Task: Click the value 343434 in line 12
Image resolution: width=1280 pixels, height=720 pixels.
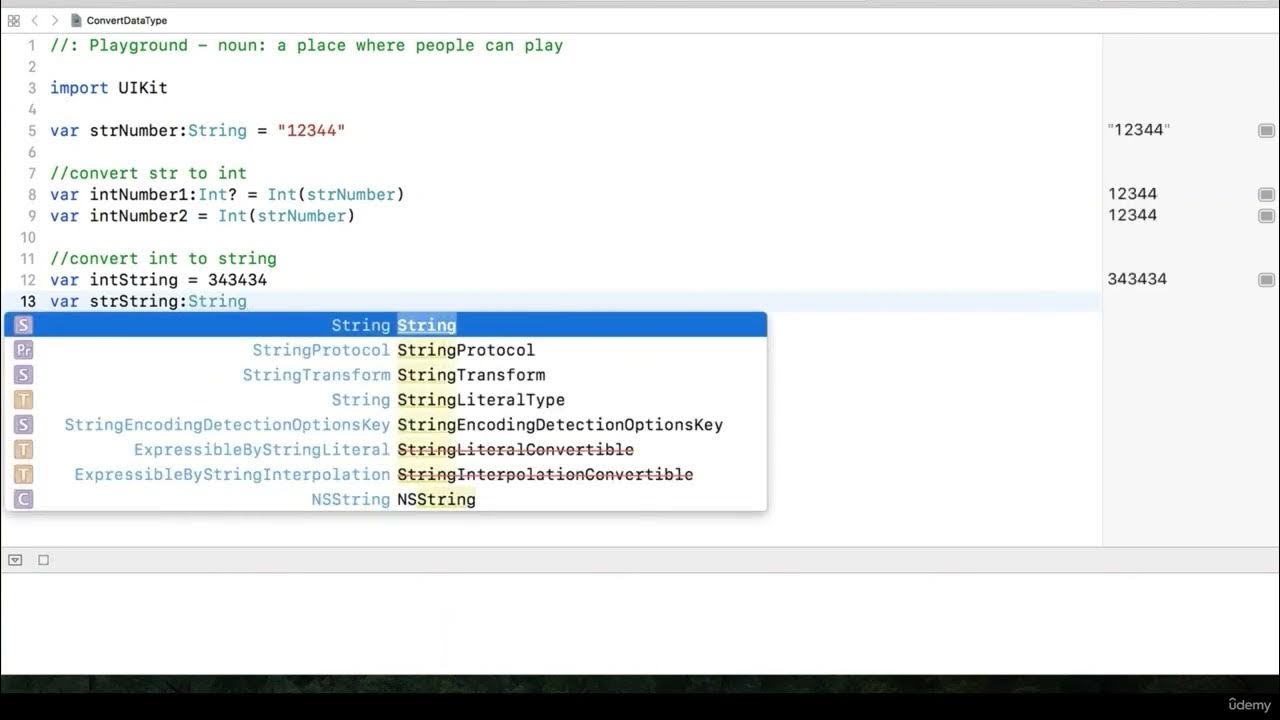Action: (x=237, y=280)
